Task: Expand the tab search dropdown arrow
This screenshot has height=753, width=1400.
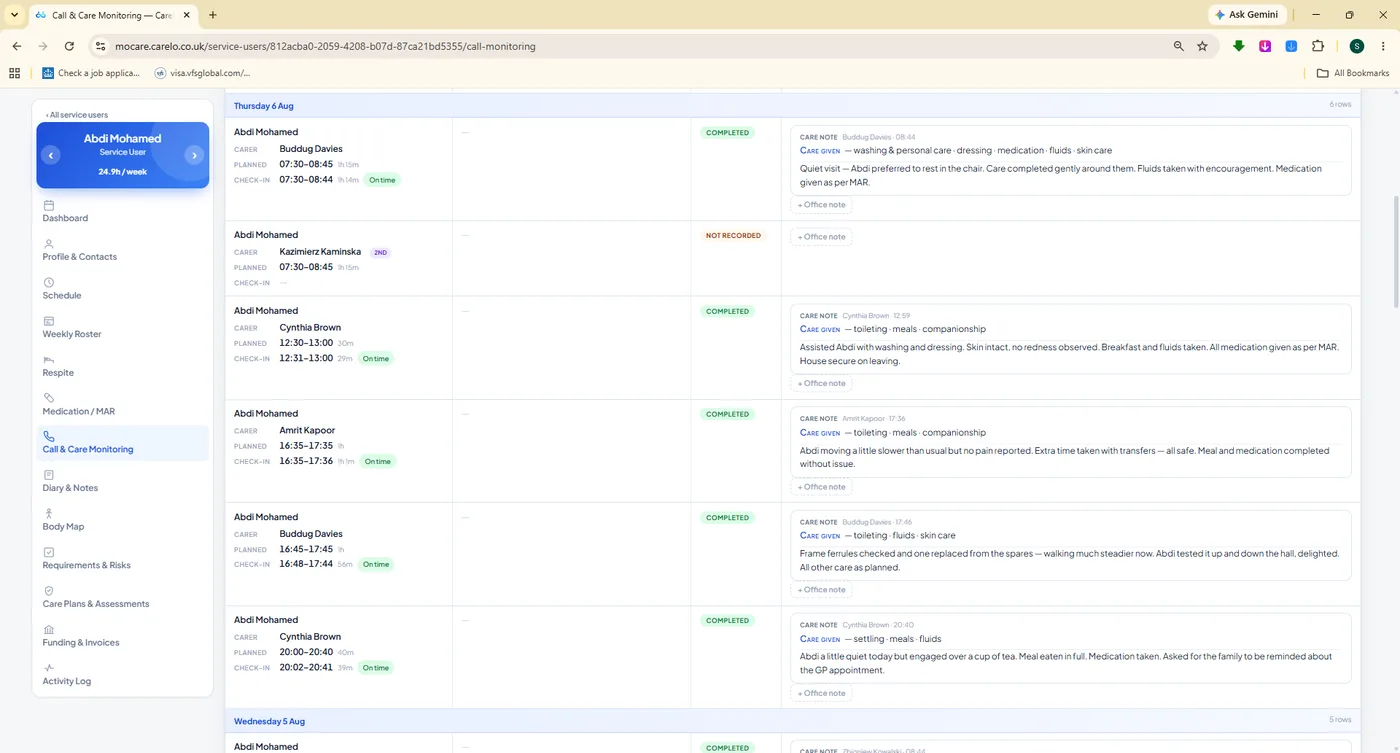Action: click(14, 15)
